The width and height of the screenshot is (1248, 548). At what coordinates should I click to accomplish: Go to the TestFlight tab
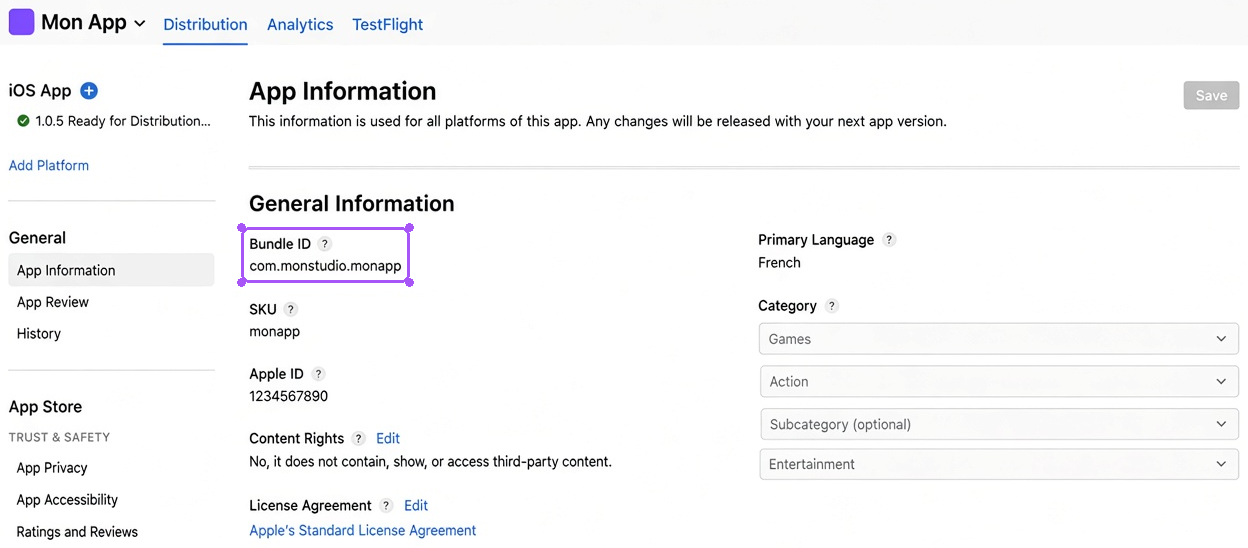tap(387, 24)
